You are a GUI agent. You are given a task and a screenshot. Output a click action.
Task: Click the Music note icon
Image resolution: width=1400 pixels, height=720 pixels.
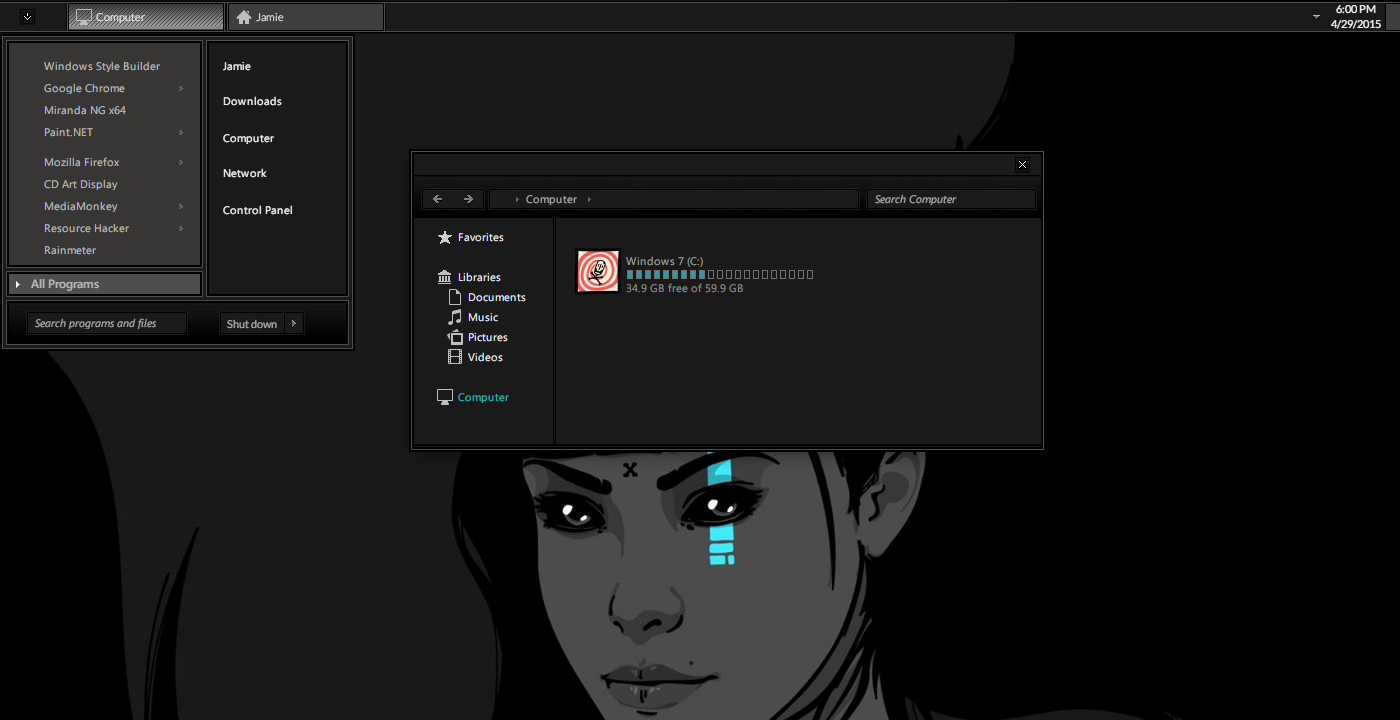(x=455, y=317)
